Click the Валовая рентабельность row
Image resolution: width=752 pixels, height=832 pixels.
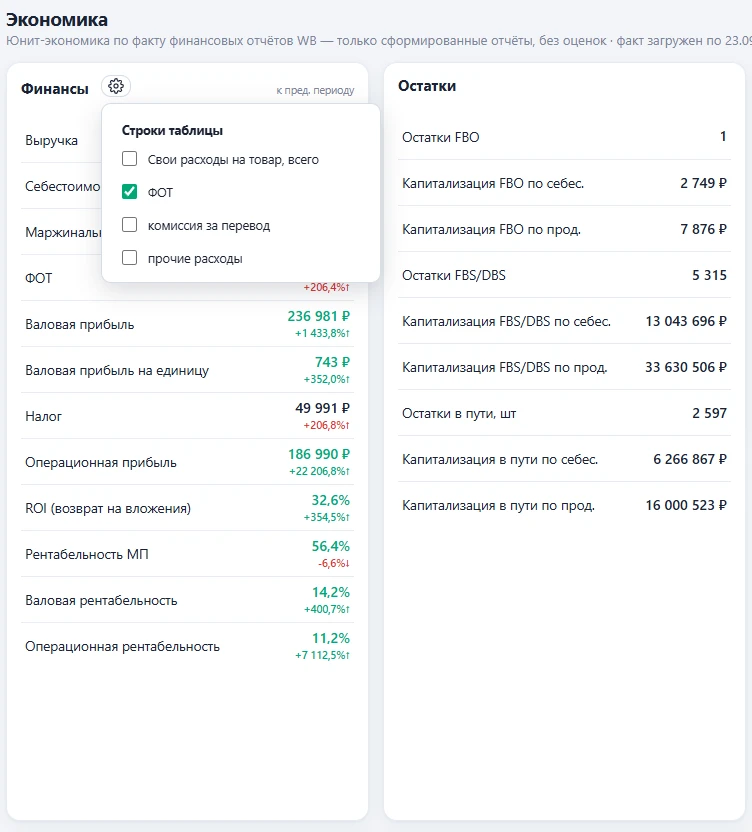(187, 600)
